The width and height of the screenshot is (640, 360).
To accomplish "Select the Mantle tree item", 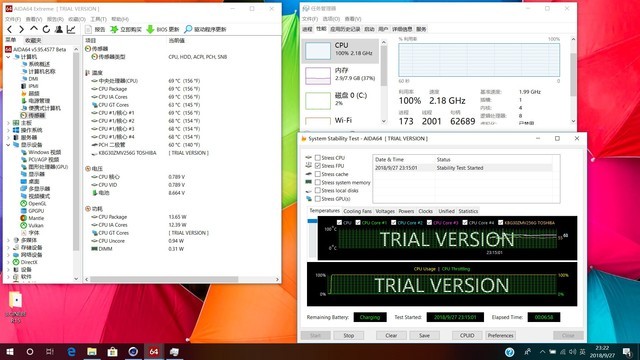I will [x=32, y=218].
